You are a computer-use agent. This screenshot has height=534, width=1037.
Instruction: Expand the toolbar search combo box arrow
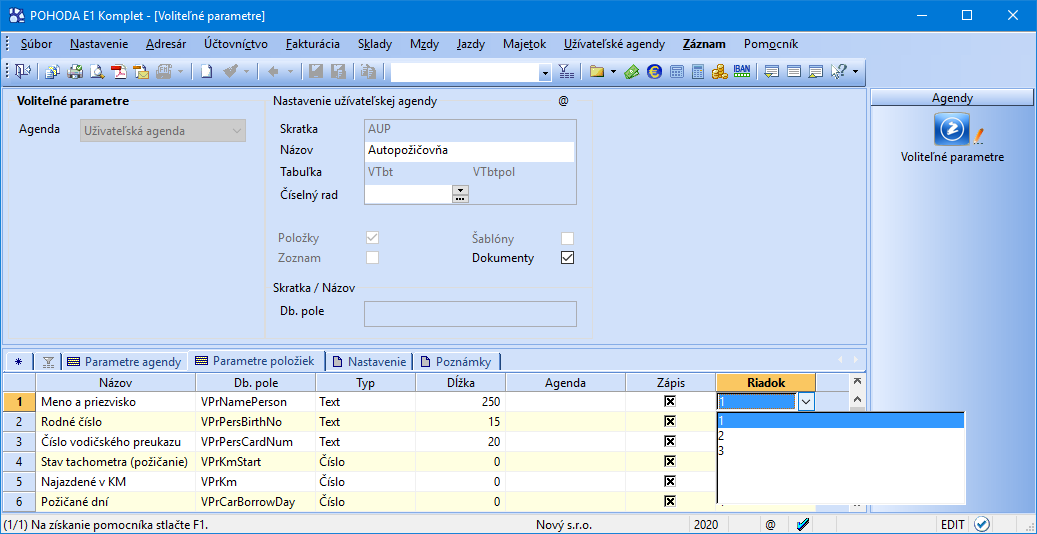[x=545, y=72]
